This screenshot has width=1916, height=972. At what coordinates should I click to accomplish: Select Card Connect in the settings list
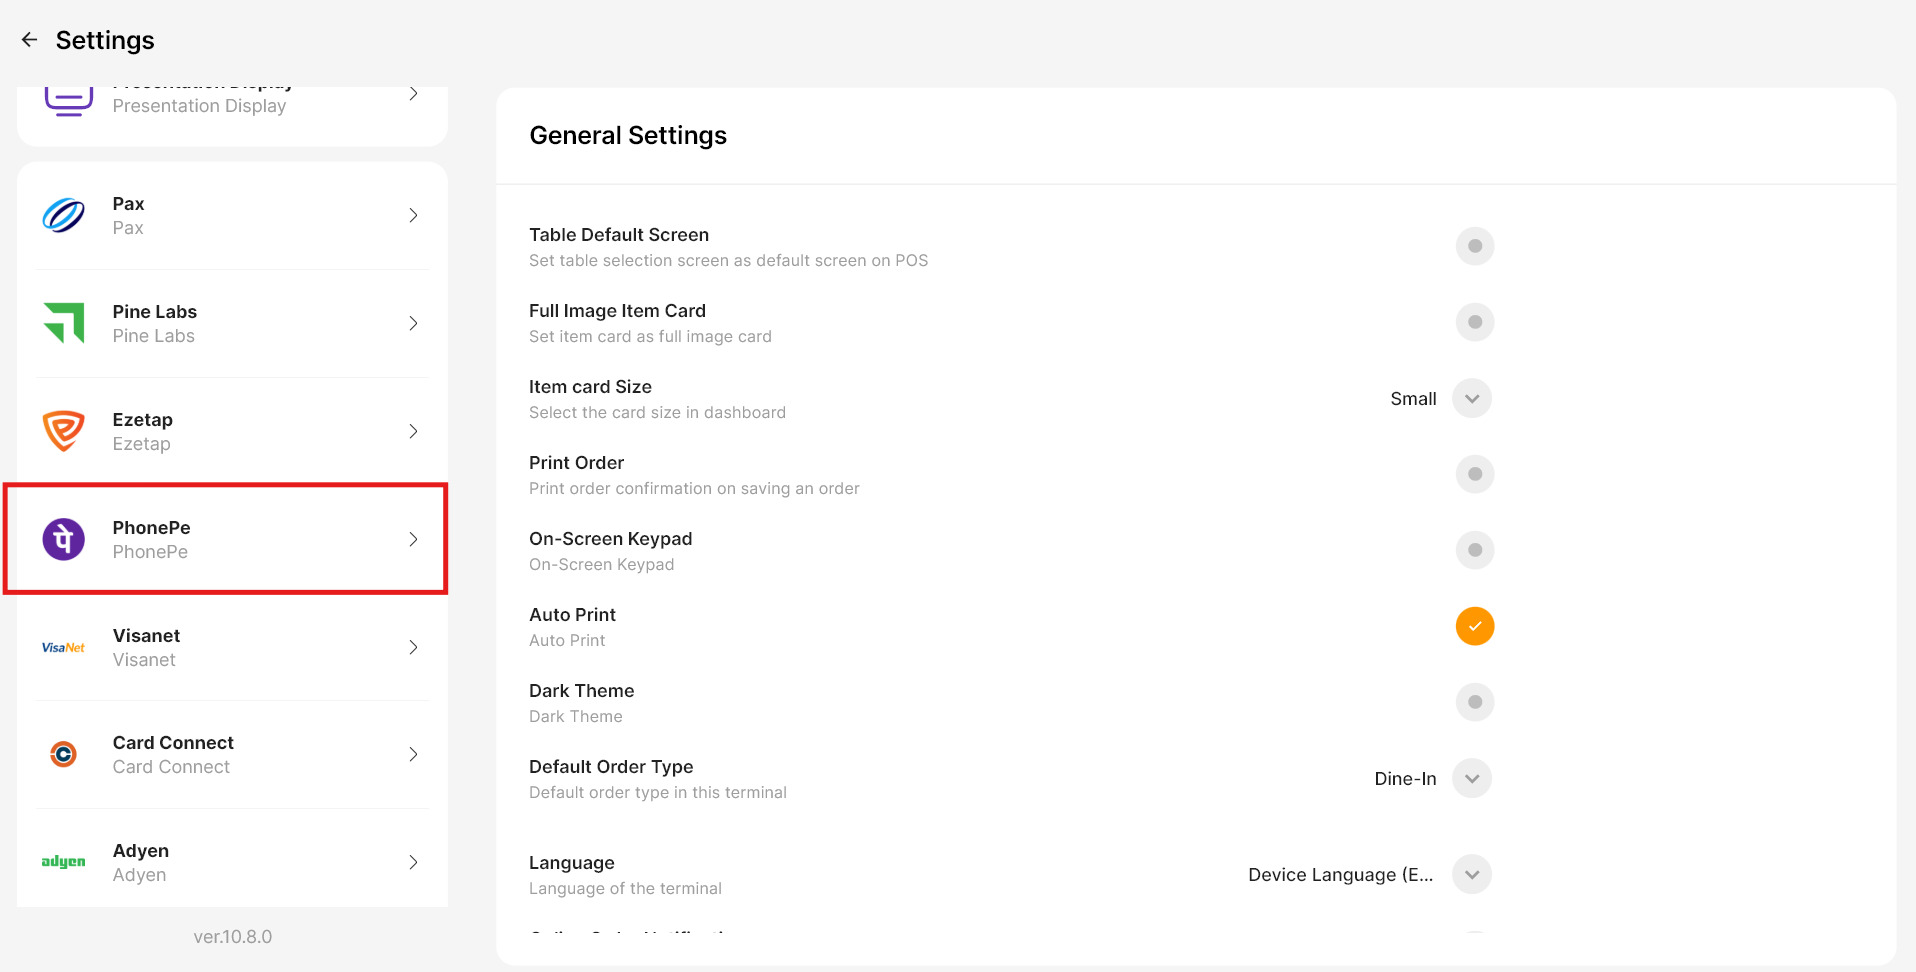[232, 755]
